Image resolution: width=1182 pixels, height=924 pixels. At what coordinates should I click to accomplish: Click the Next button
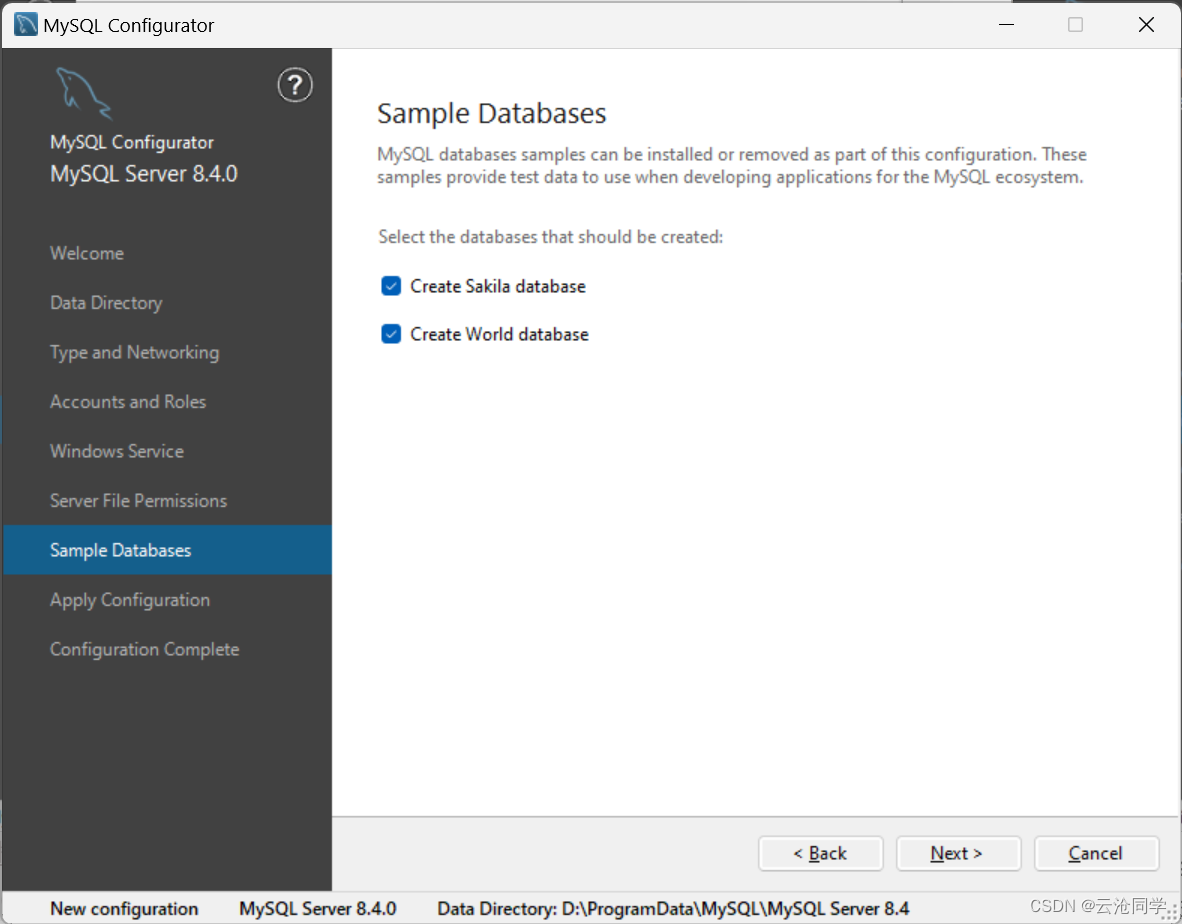click(958, 853)
